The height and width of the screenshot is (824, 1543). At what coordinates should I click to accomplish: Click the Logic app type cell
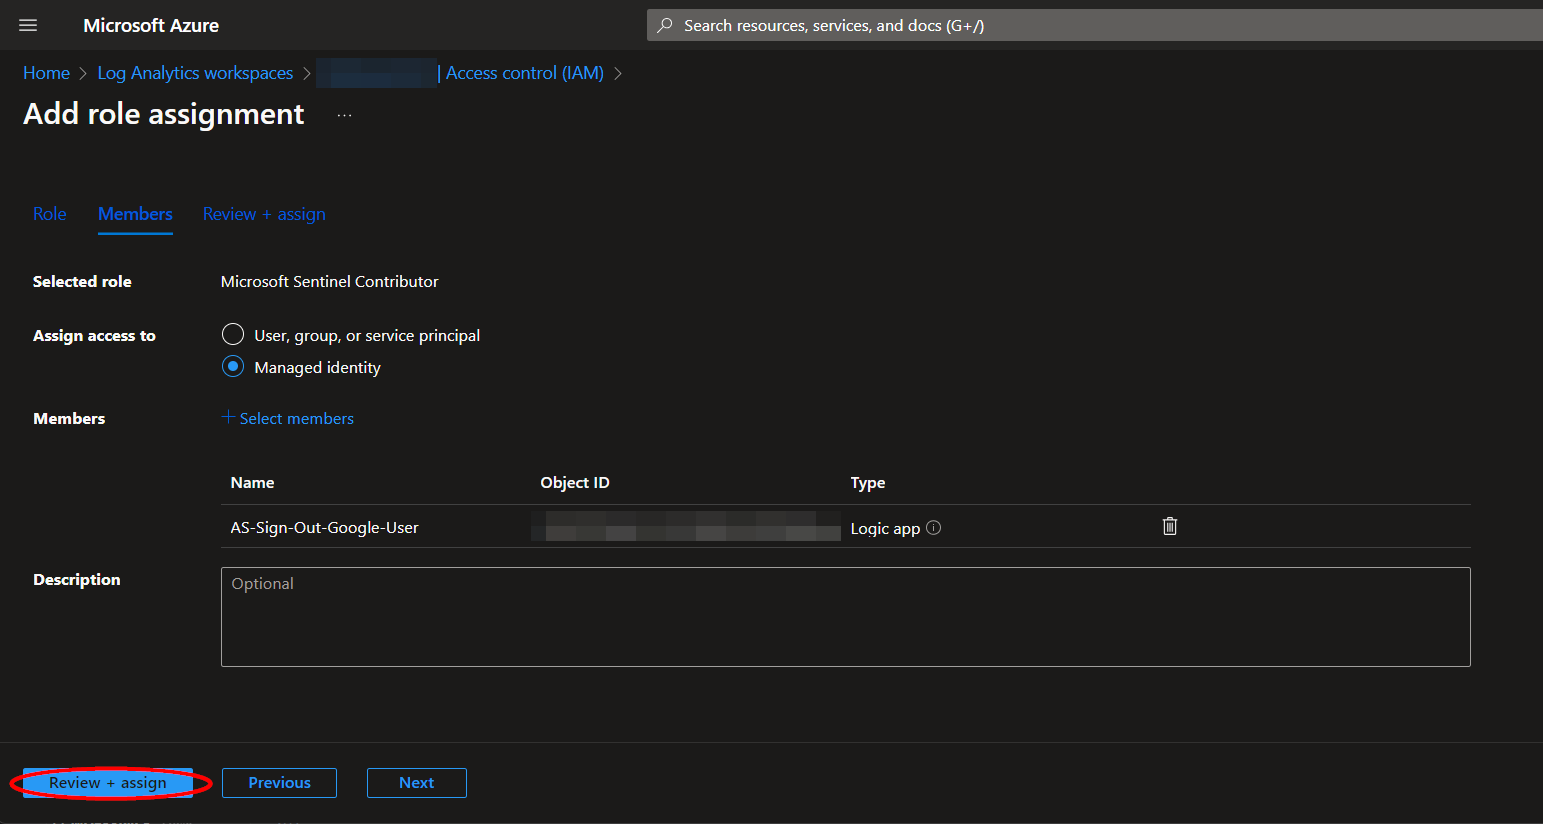(885, 528)
